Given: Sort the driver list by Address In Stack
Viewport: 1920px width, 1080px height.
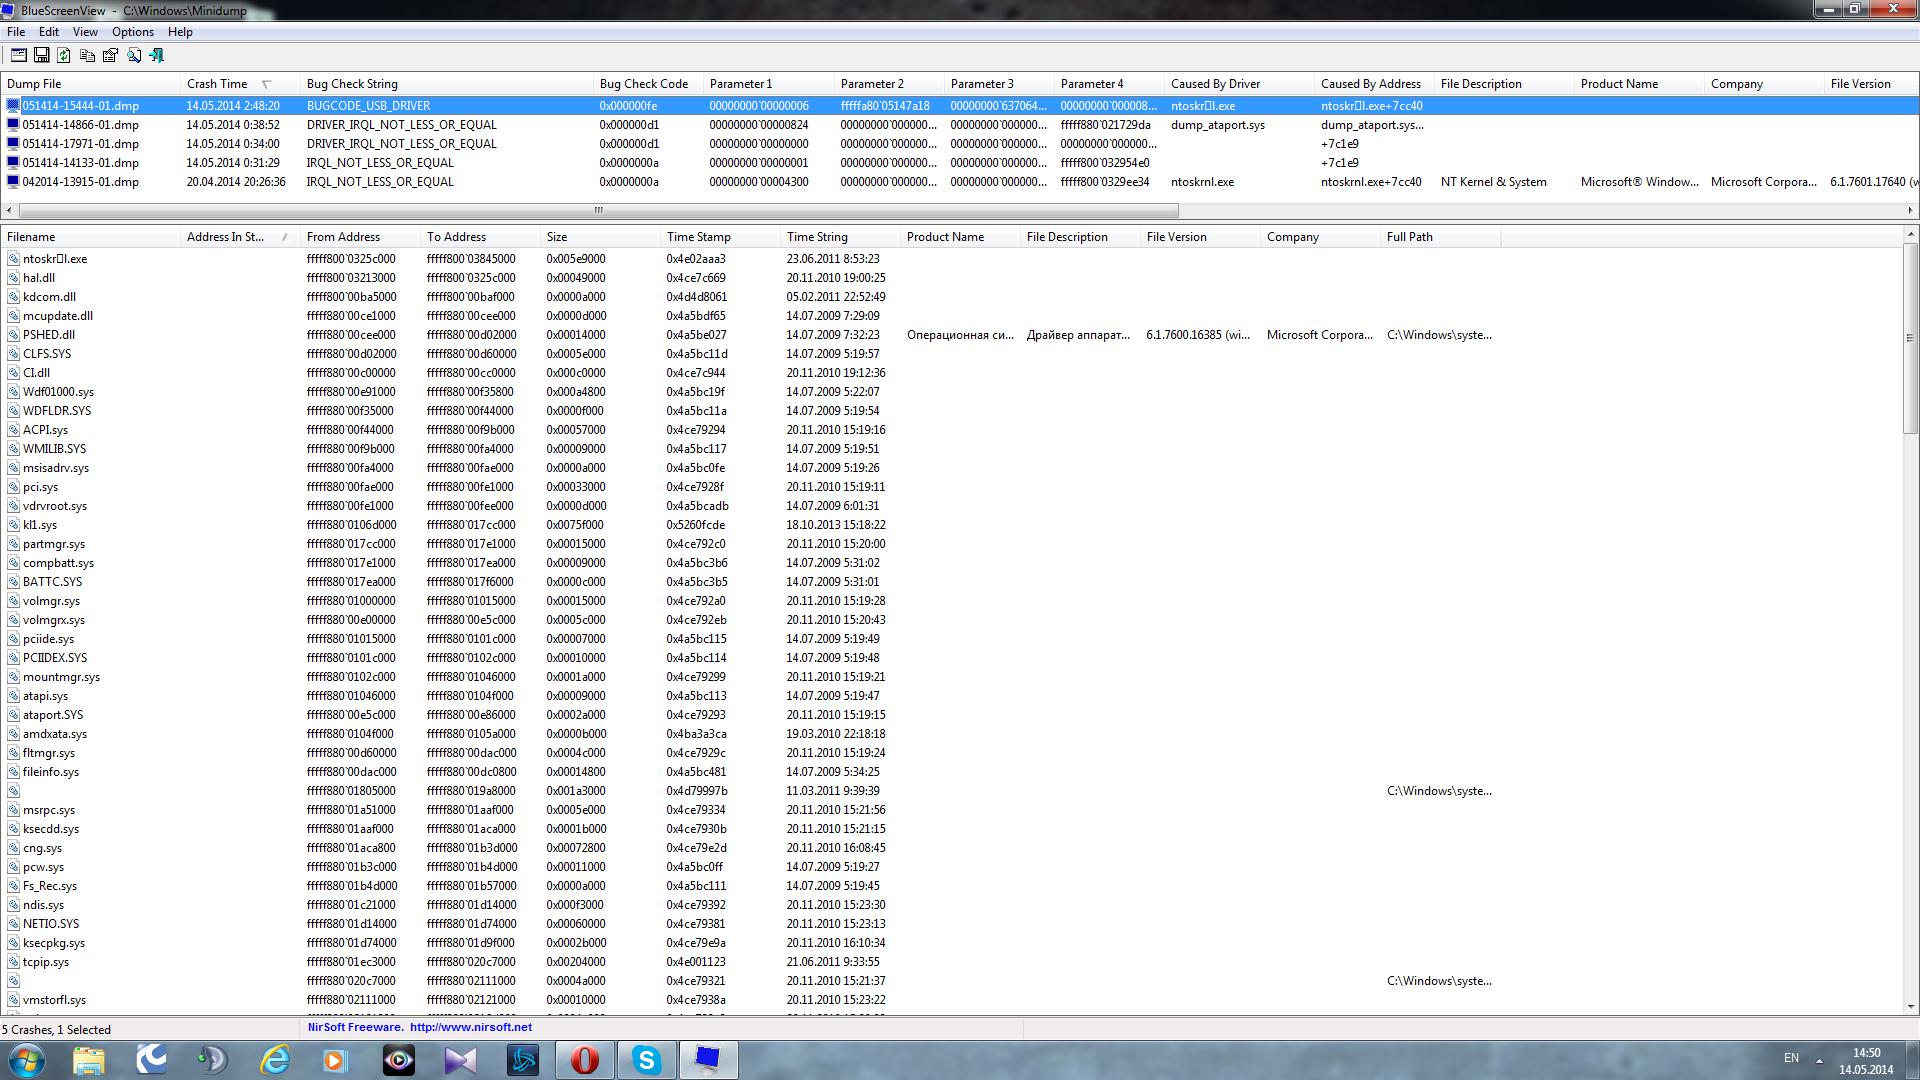Looking at the screenshot, I should (225, 237).
